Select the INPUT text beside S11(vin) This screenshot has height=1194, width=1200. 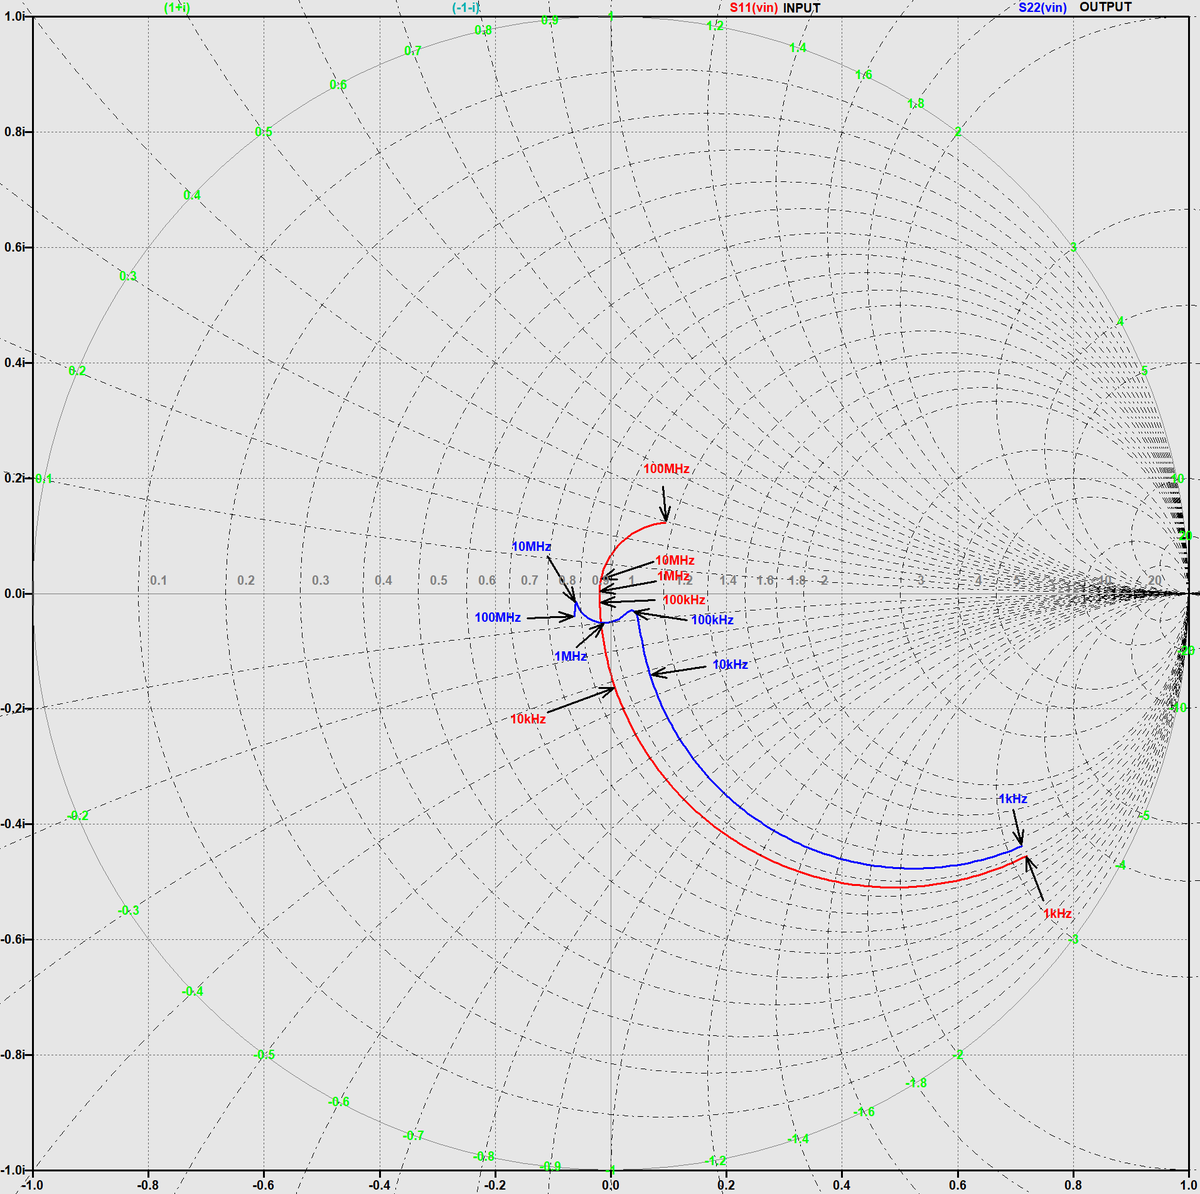[x=802, y=7]
